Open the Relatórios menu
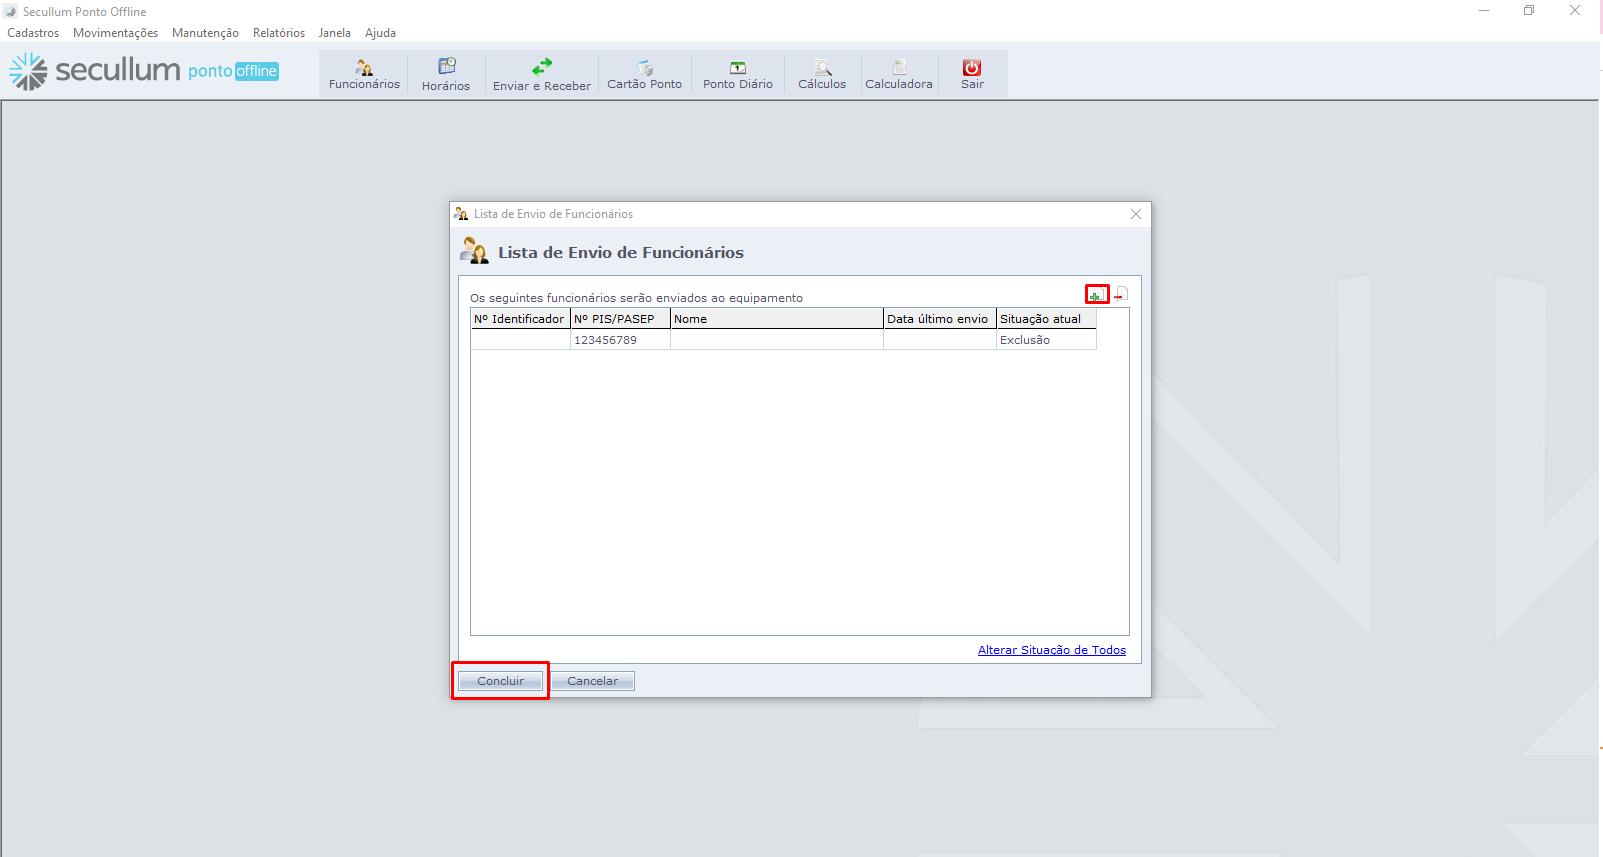The width and height of the screenshot is (1603, 857). [279, 33]
